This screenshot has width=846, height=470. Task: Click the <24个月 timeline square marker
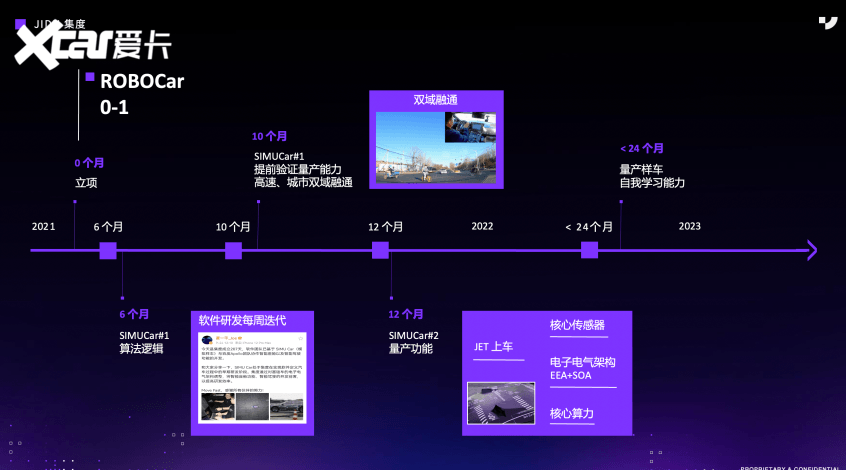tap(589, 250)
